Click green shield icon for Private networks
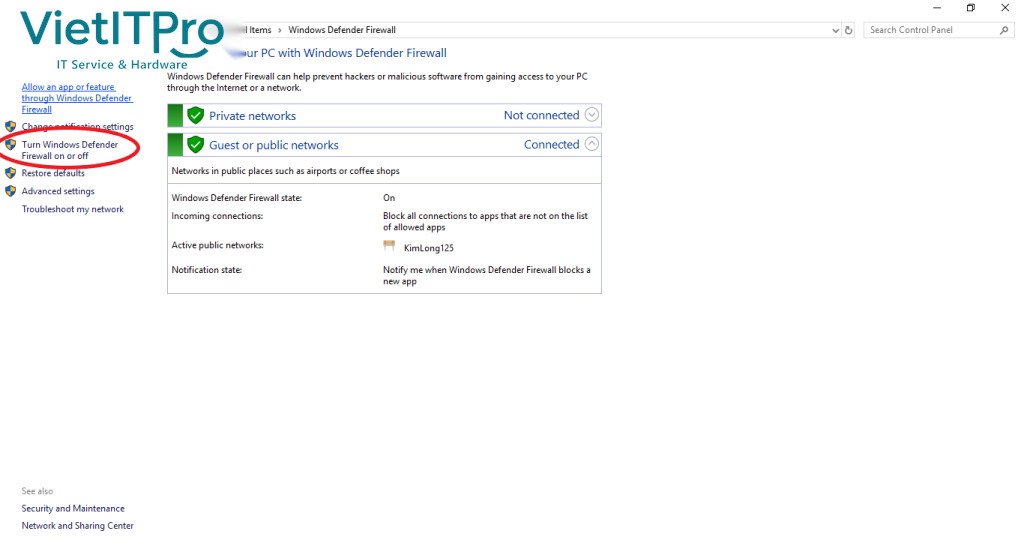This screenshot has height=546, width=1024. click(195, 116)
